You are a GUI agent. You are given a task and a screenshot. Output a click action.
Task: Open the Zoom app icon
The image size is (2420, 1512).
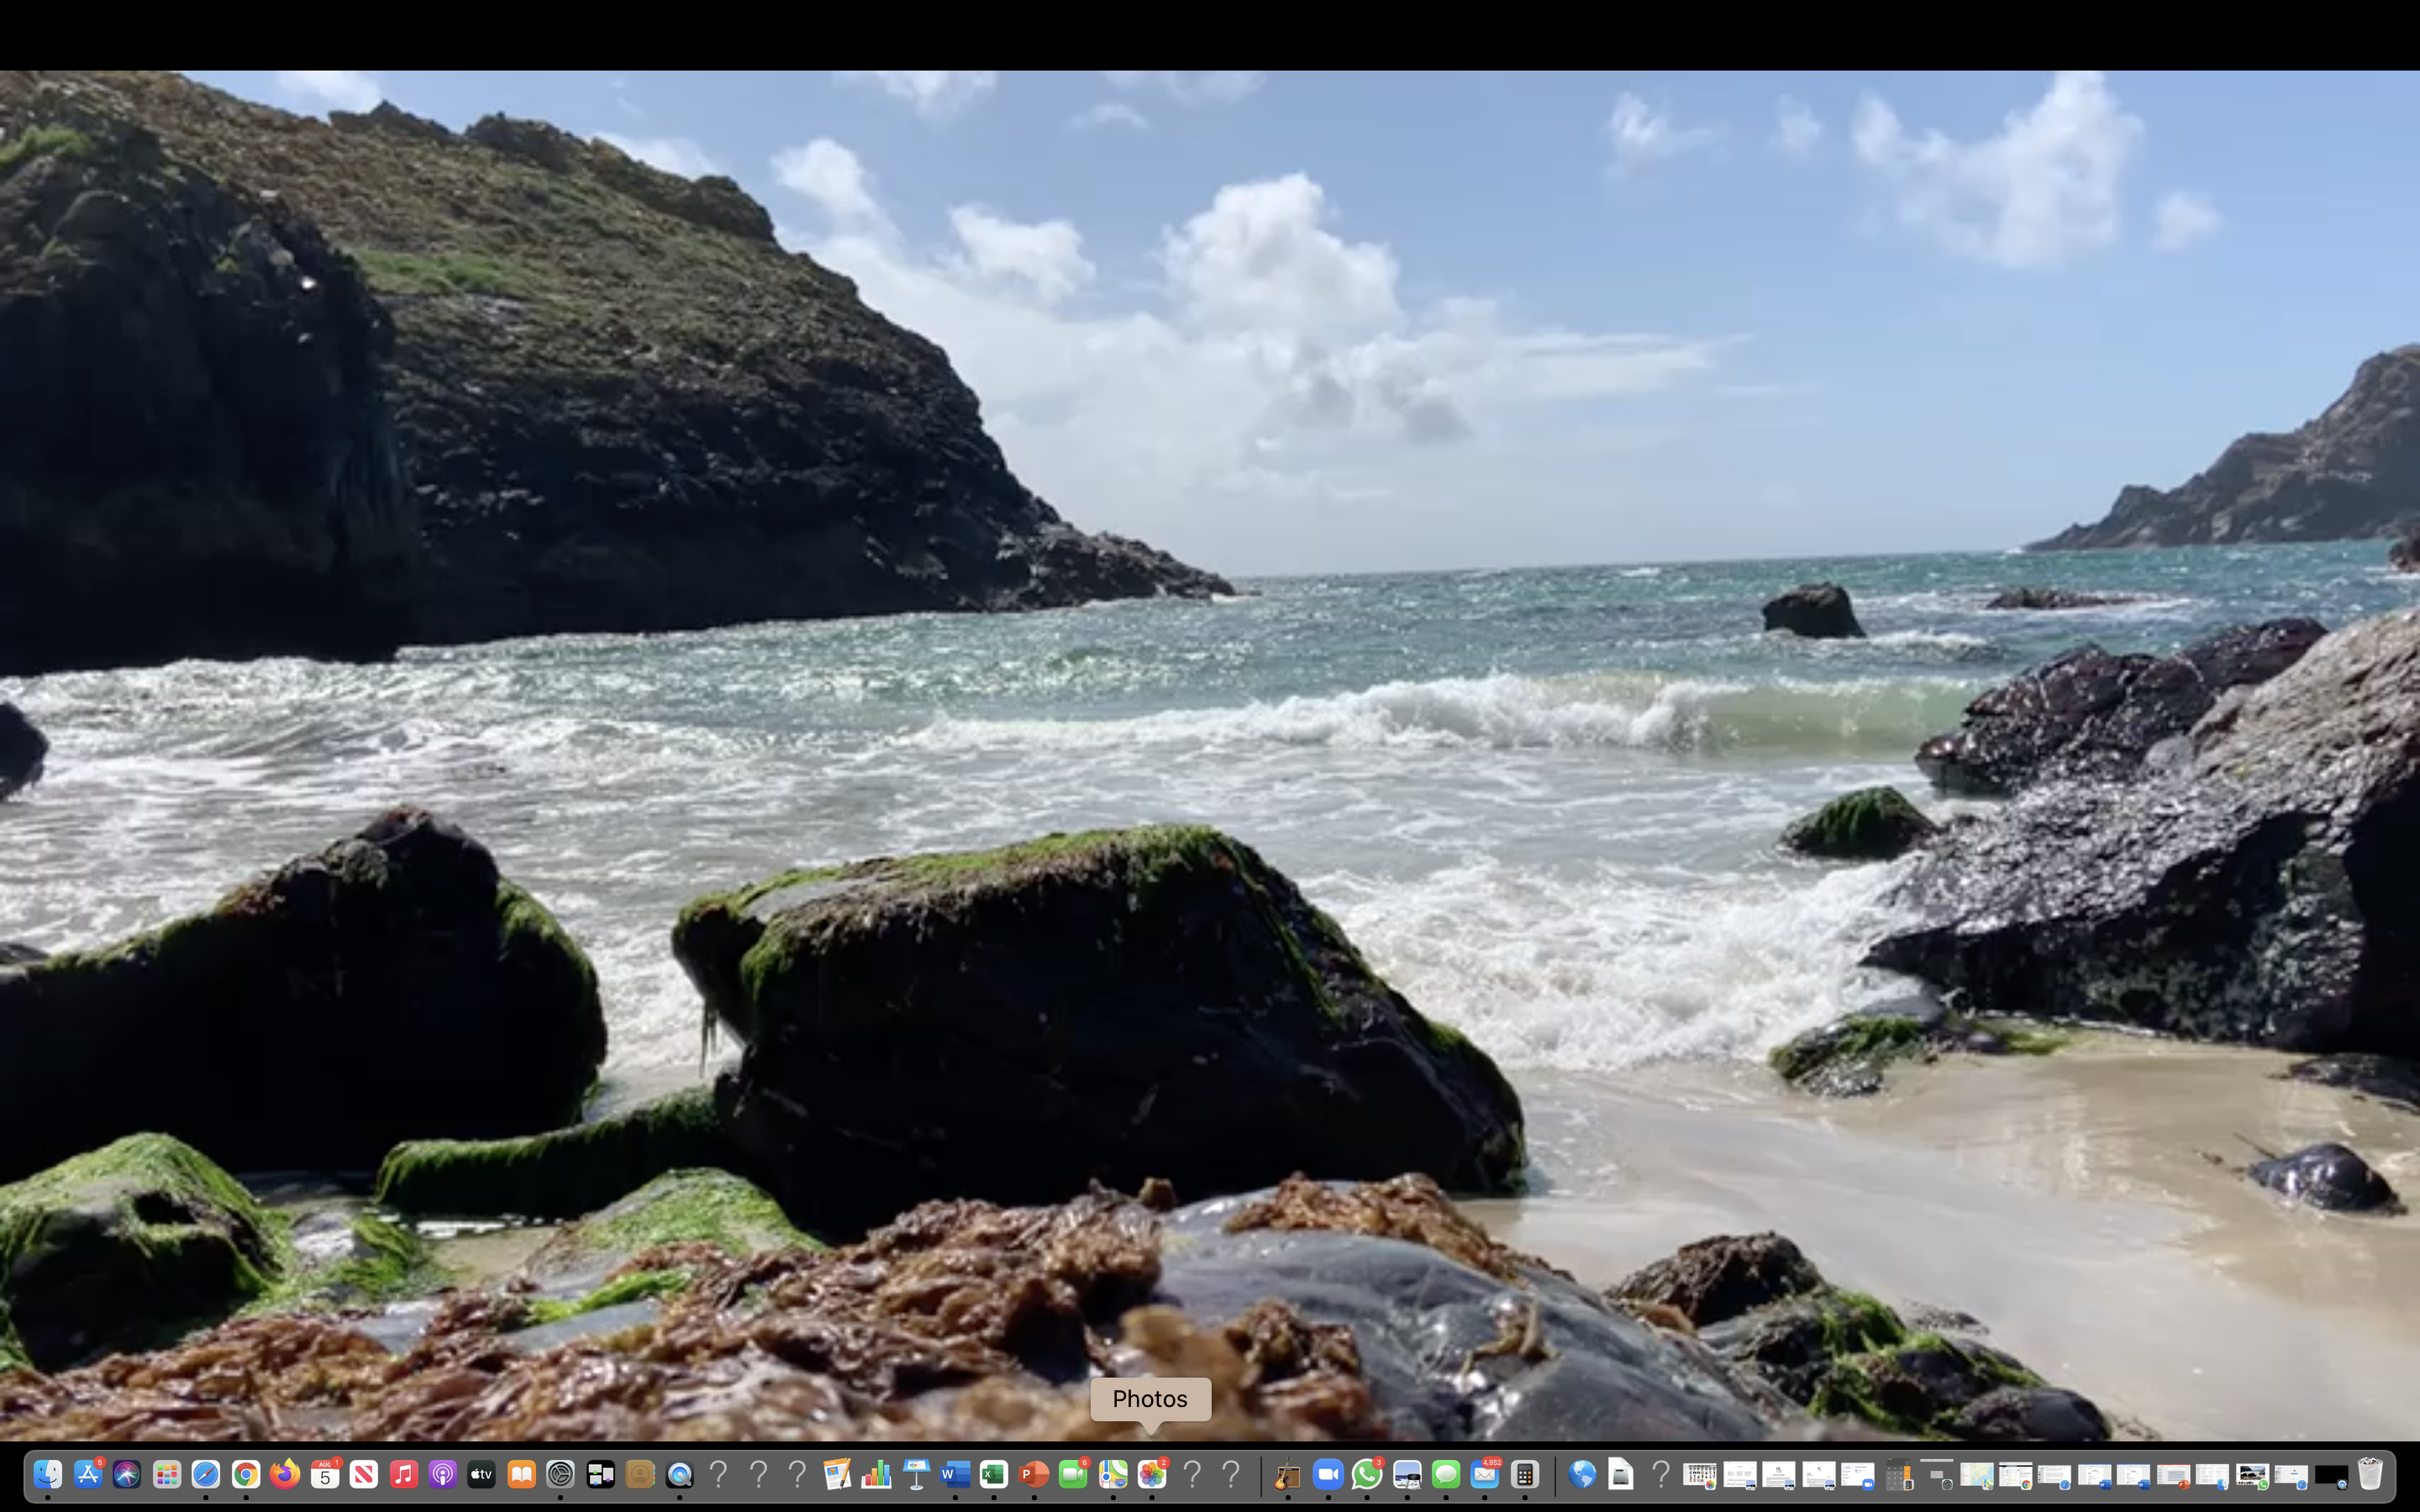point(1328,1474)
